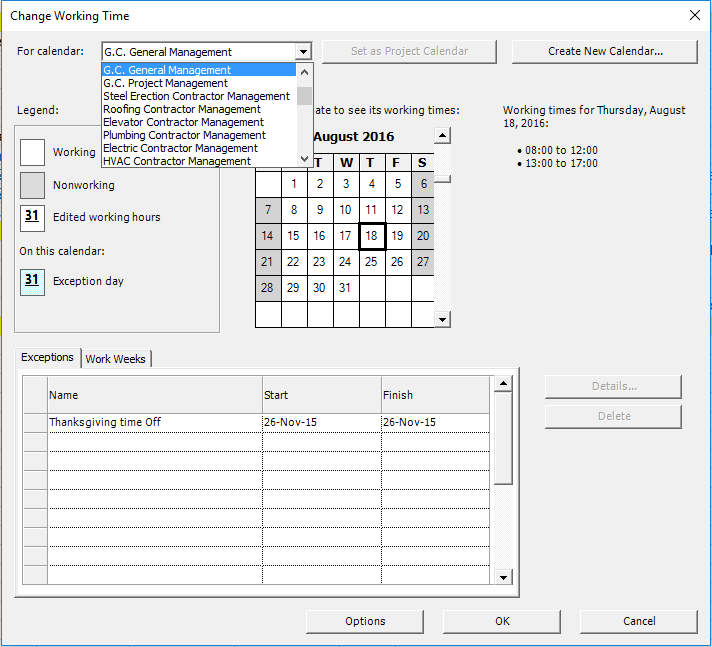Select nonworking Saturday August 13
This screenshot has width=712, height=647.
tap(423, 210)
